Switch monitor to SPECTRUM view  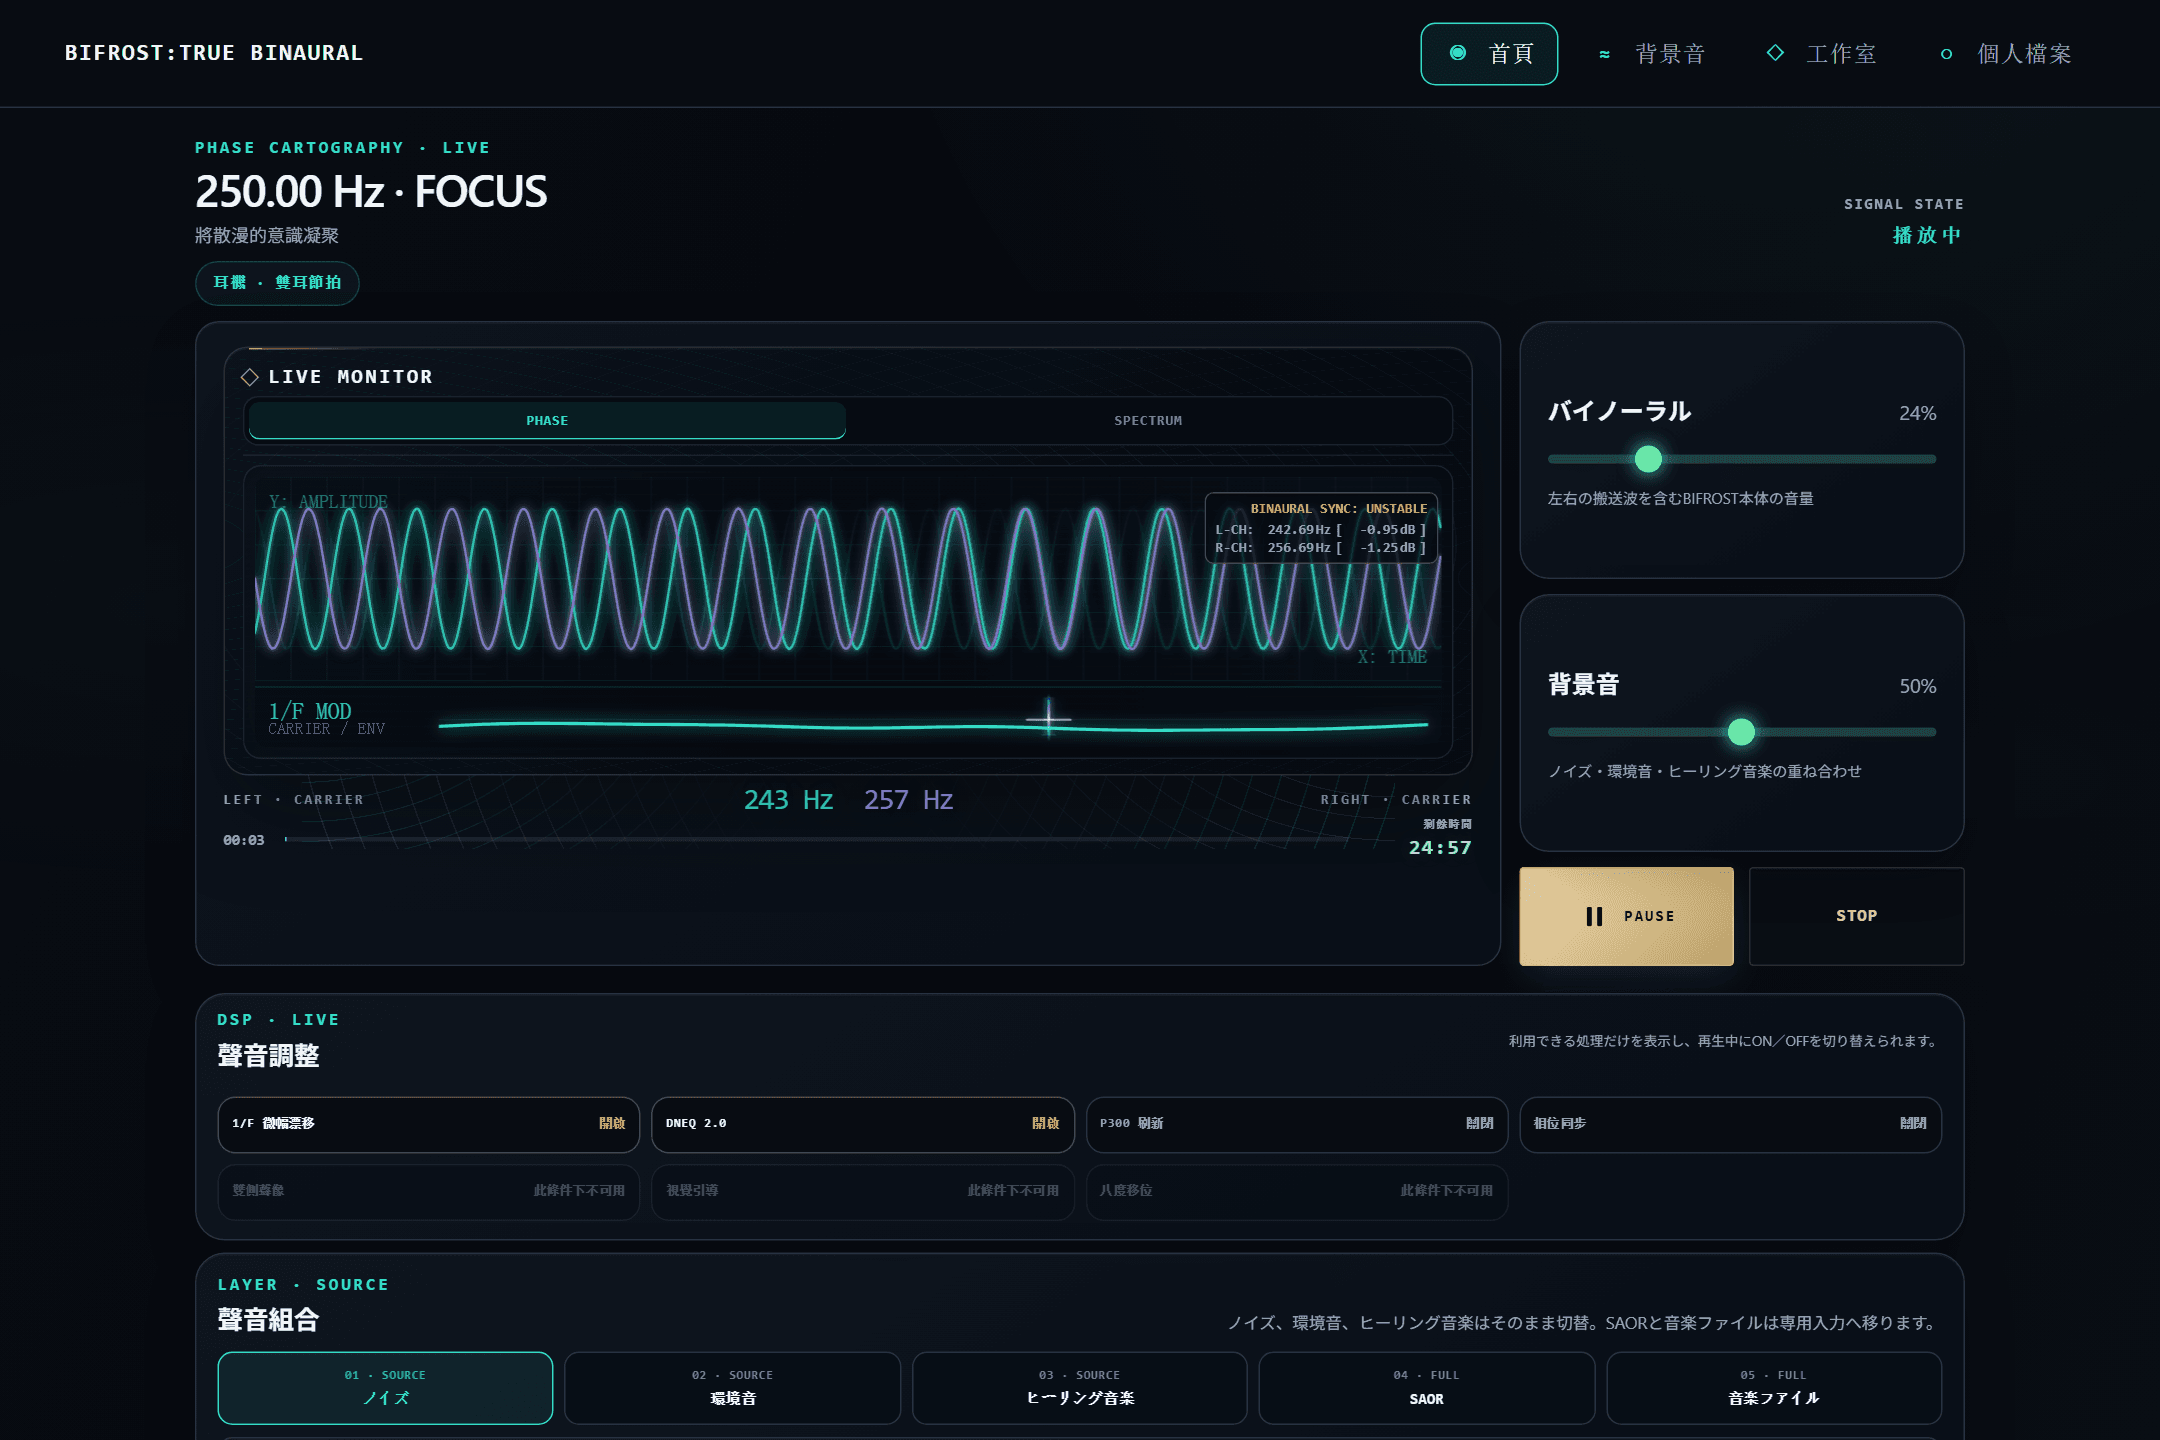click(1148, 420)
